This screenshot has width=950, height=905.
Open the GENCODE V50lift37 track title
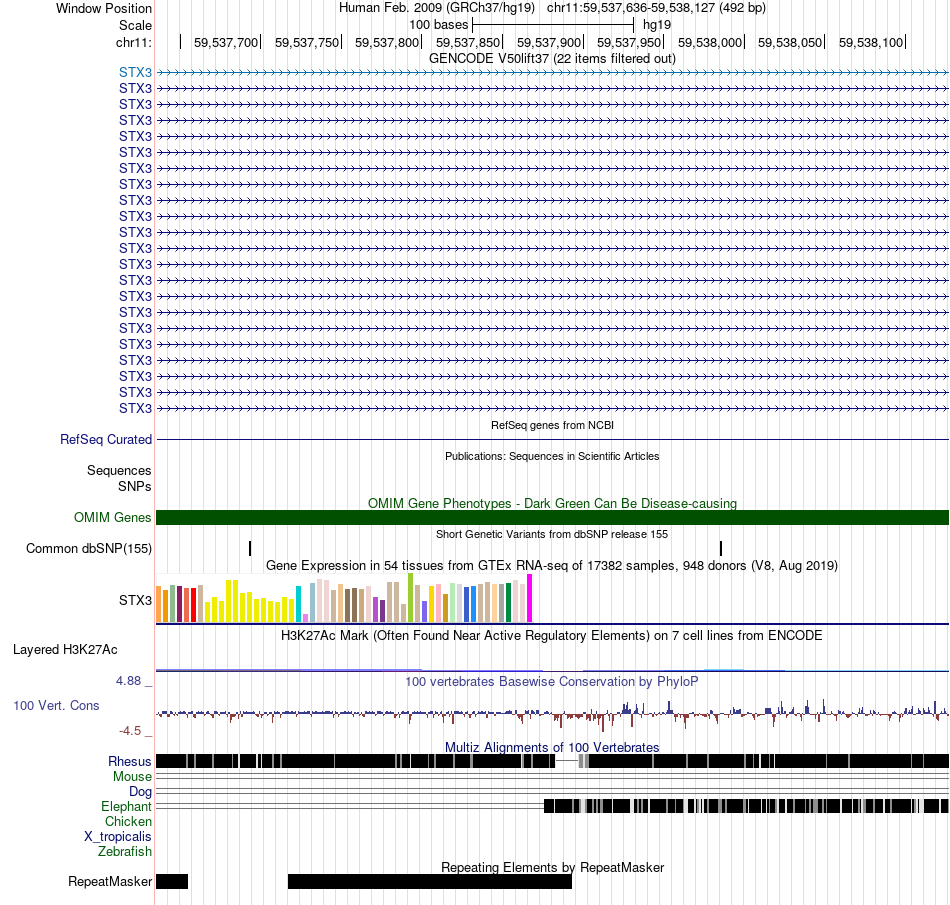click(x=552, y=59)
